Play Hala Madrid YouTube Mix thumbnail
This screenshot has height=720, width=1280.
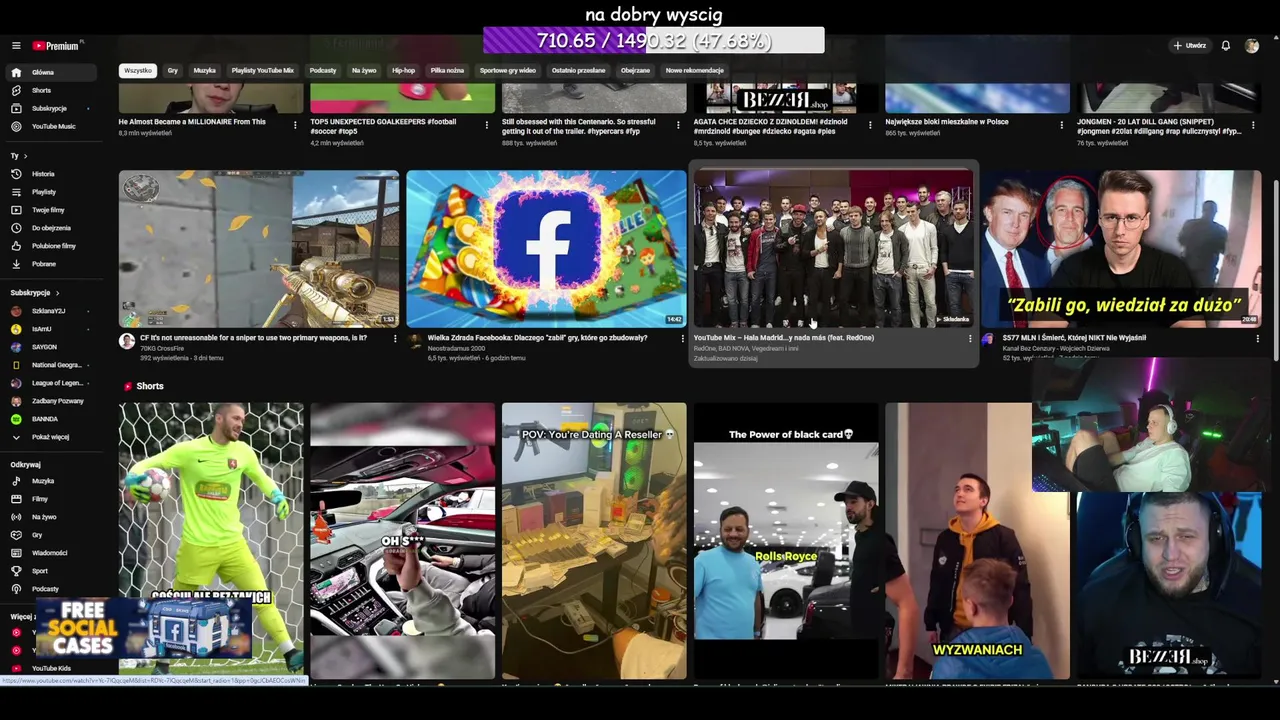click(833, 249)
